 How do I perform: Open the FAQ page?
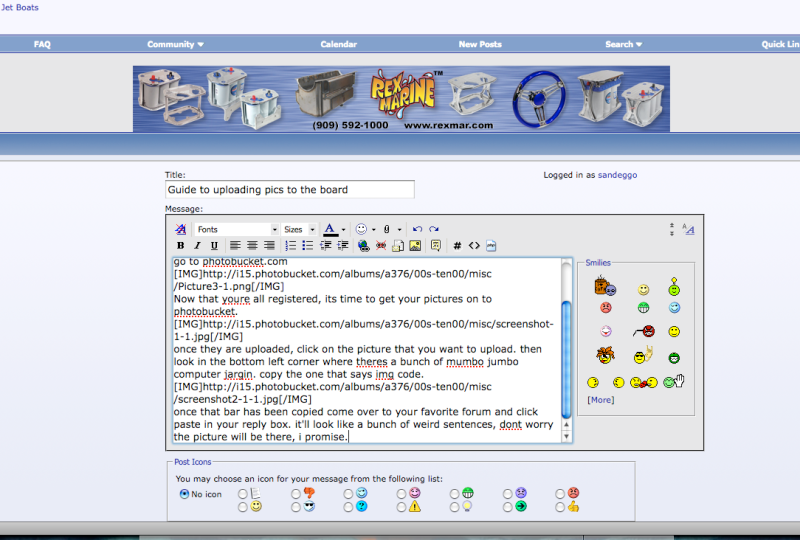(x=42, y=44)
